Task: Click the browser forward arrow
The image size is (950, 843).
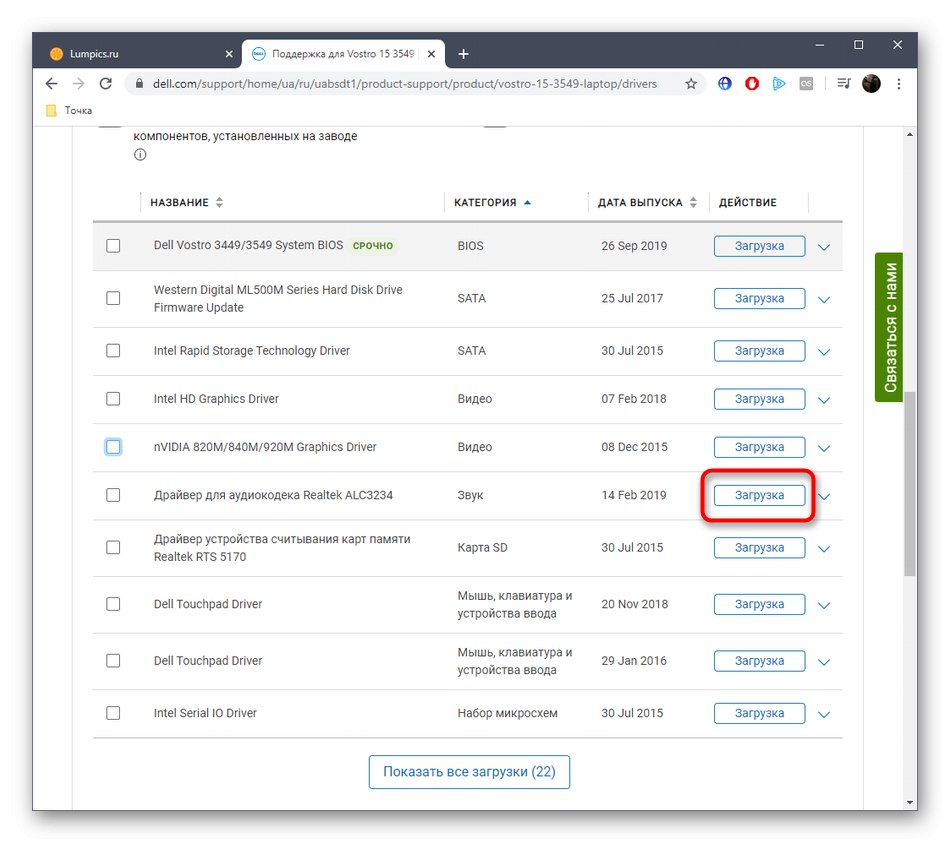Action: point(78,84)
